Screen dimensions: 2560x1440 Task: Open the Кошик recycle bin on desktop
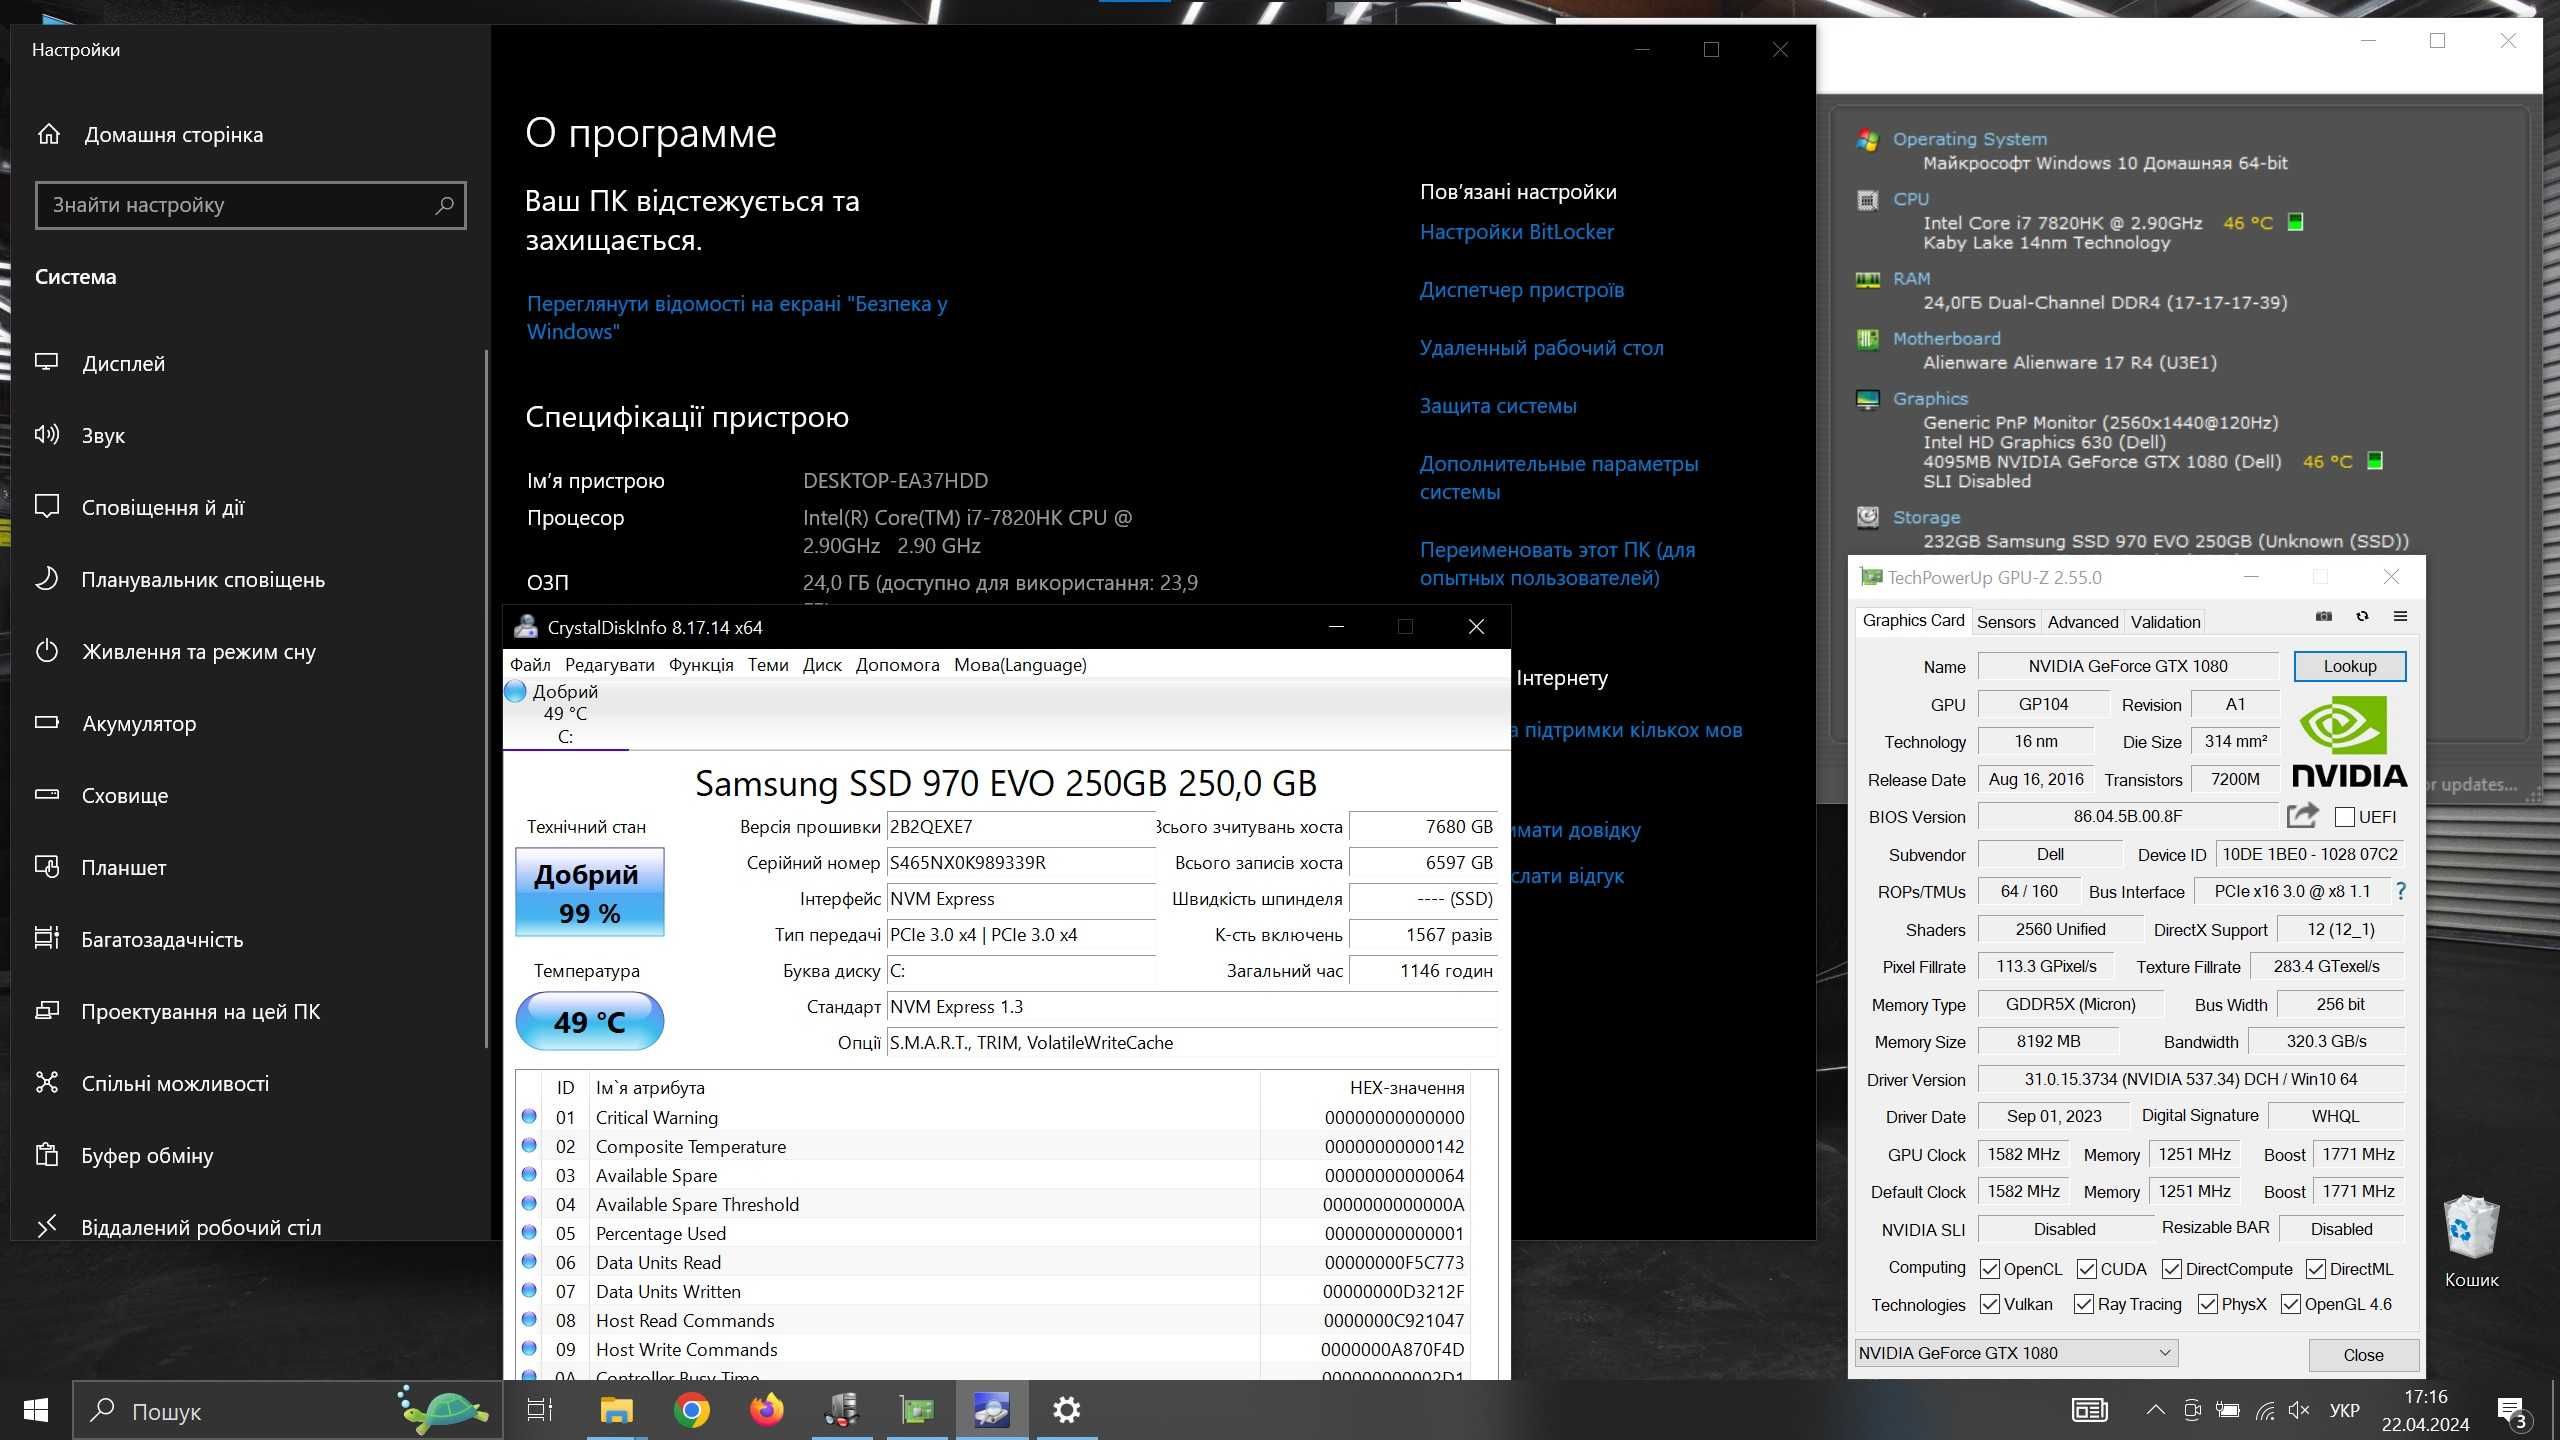point(2471,1241)
